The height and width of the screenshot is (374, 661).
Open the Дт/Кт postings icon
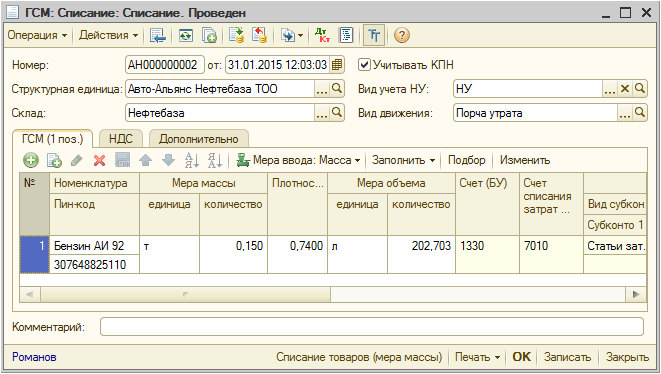tap(322, 35)
